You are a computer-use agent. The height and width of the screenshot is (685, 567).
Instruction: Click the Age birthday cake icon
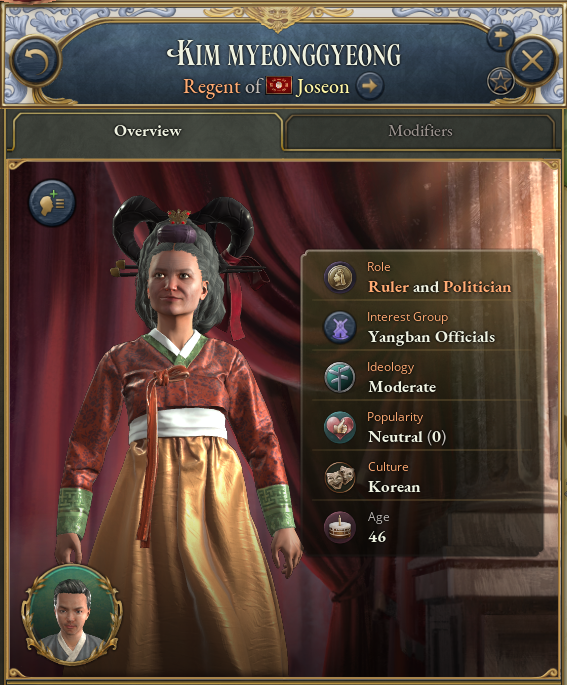coord(340,527)
